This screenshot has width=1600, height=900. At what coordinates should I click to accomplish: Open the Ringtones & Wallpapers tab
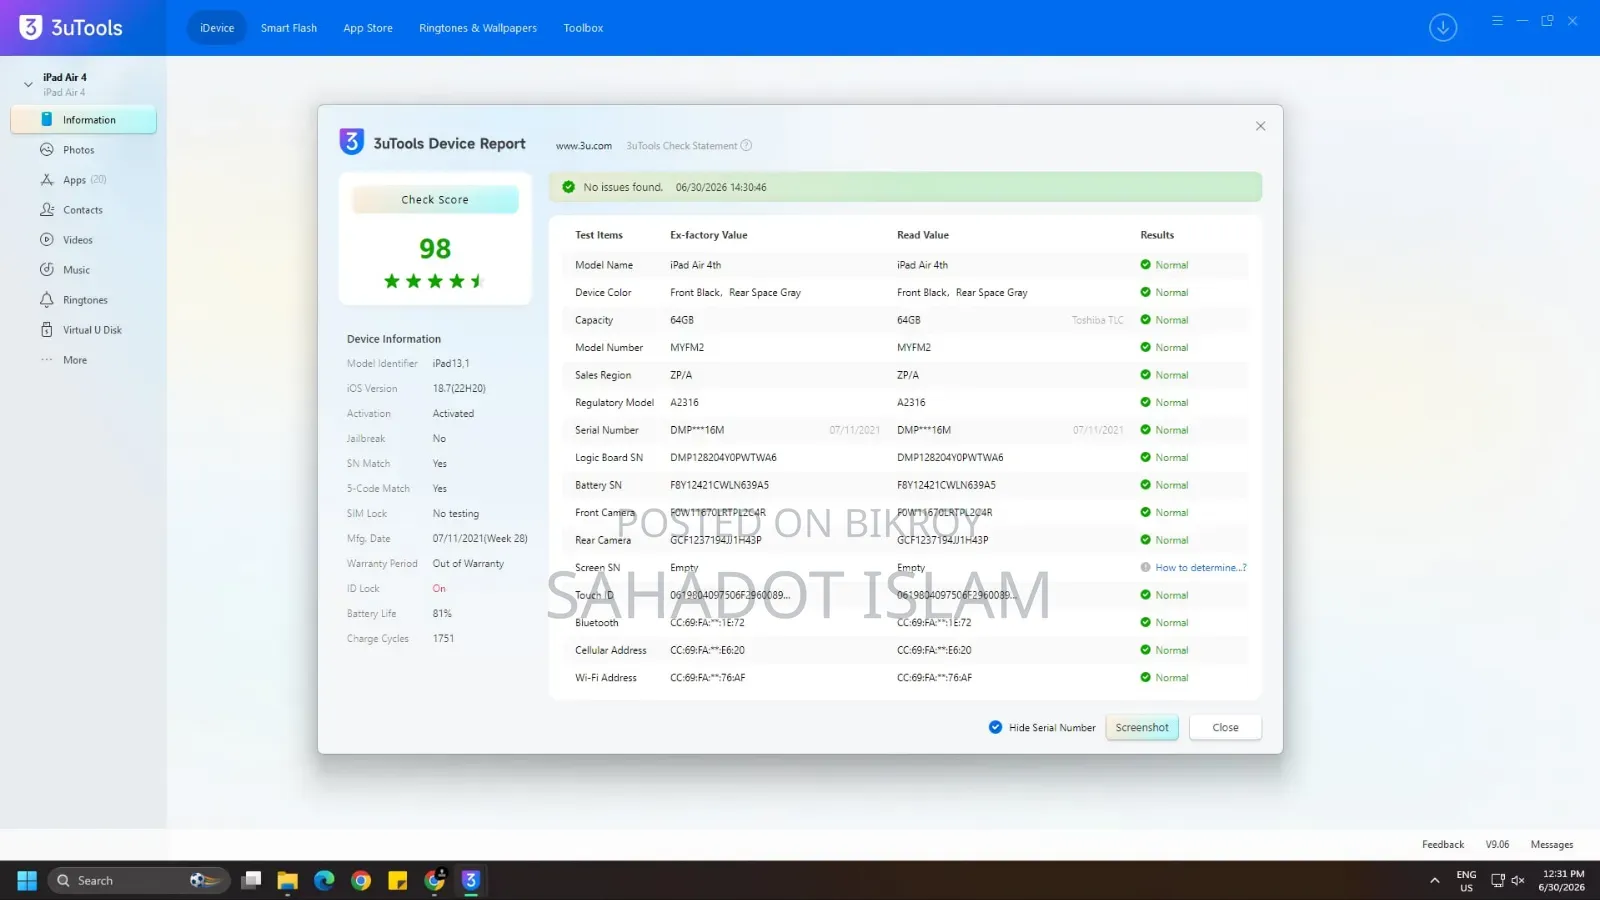tap(478, 28)
